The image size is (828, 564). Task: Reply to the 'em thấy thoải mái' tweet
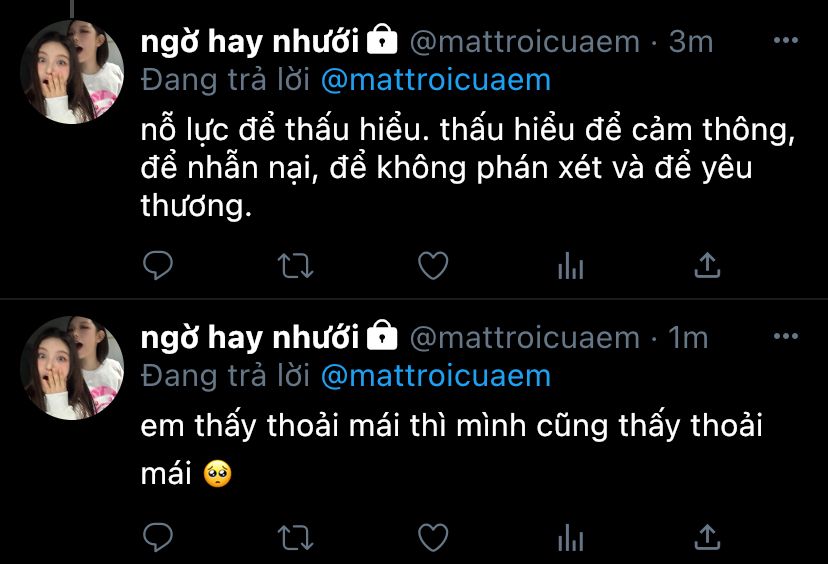click(158, 537)
